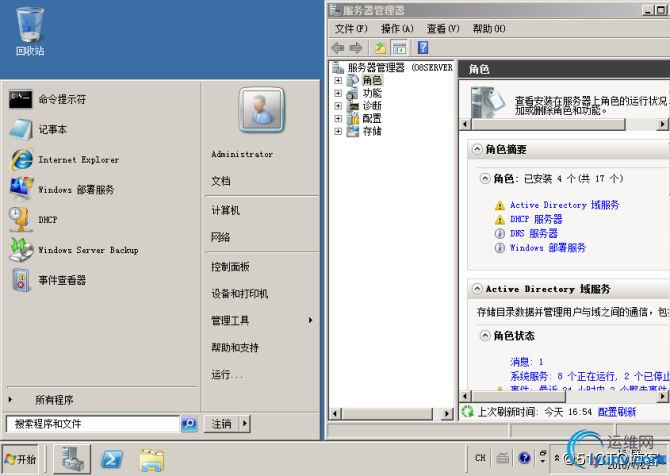
Task: Click the 消息: 1 link
Action: (x=526, y=362)
